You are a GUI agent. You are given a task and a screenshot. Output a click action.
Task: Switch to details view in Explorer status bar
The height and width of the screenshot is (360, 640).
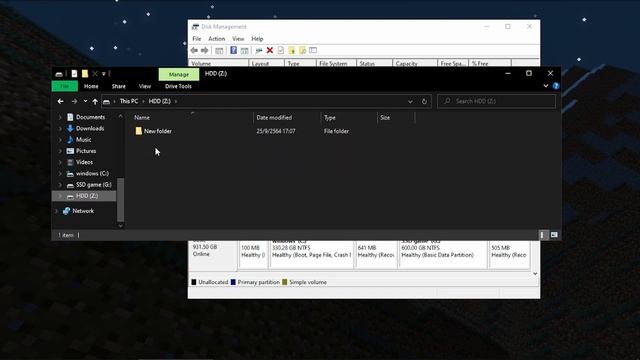[x=542, y=235]
